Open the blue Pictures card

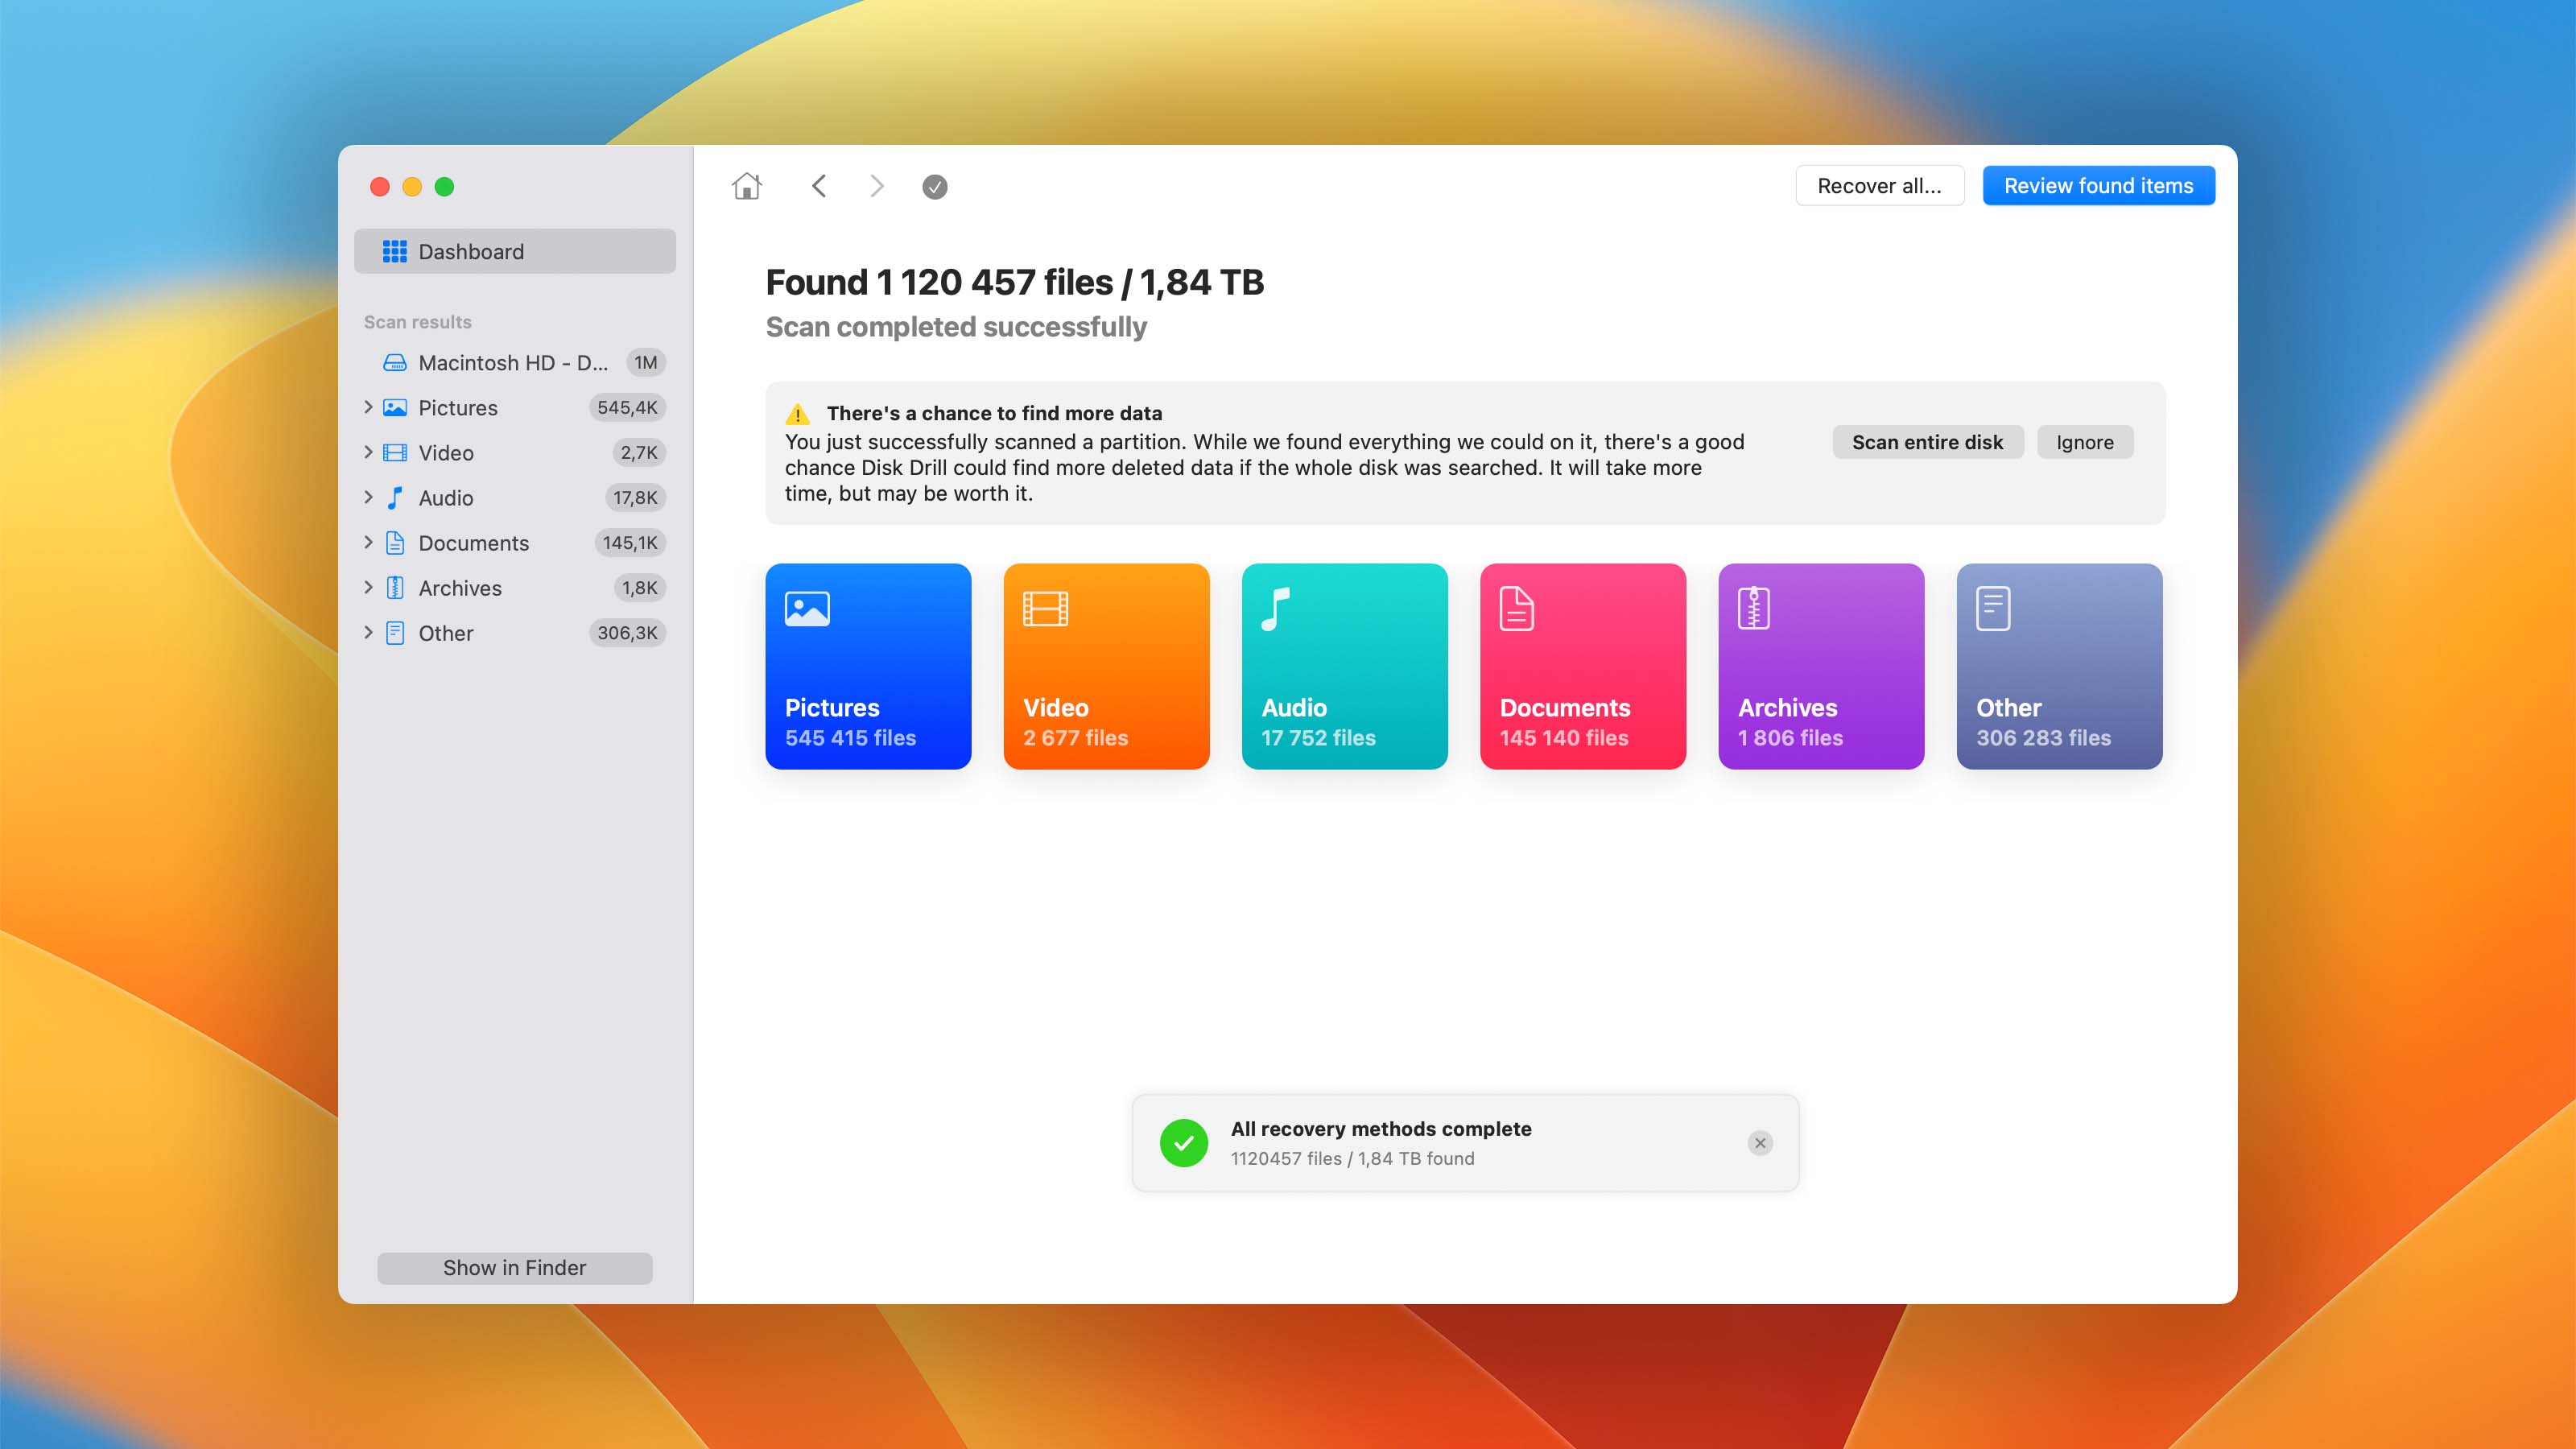(868, 666)
